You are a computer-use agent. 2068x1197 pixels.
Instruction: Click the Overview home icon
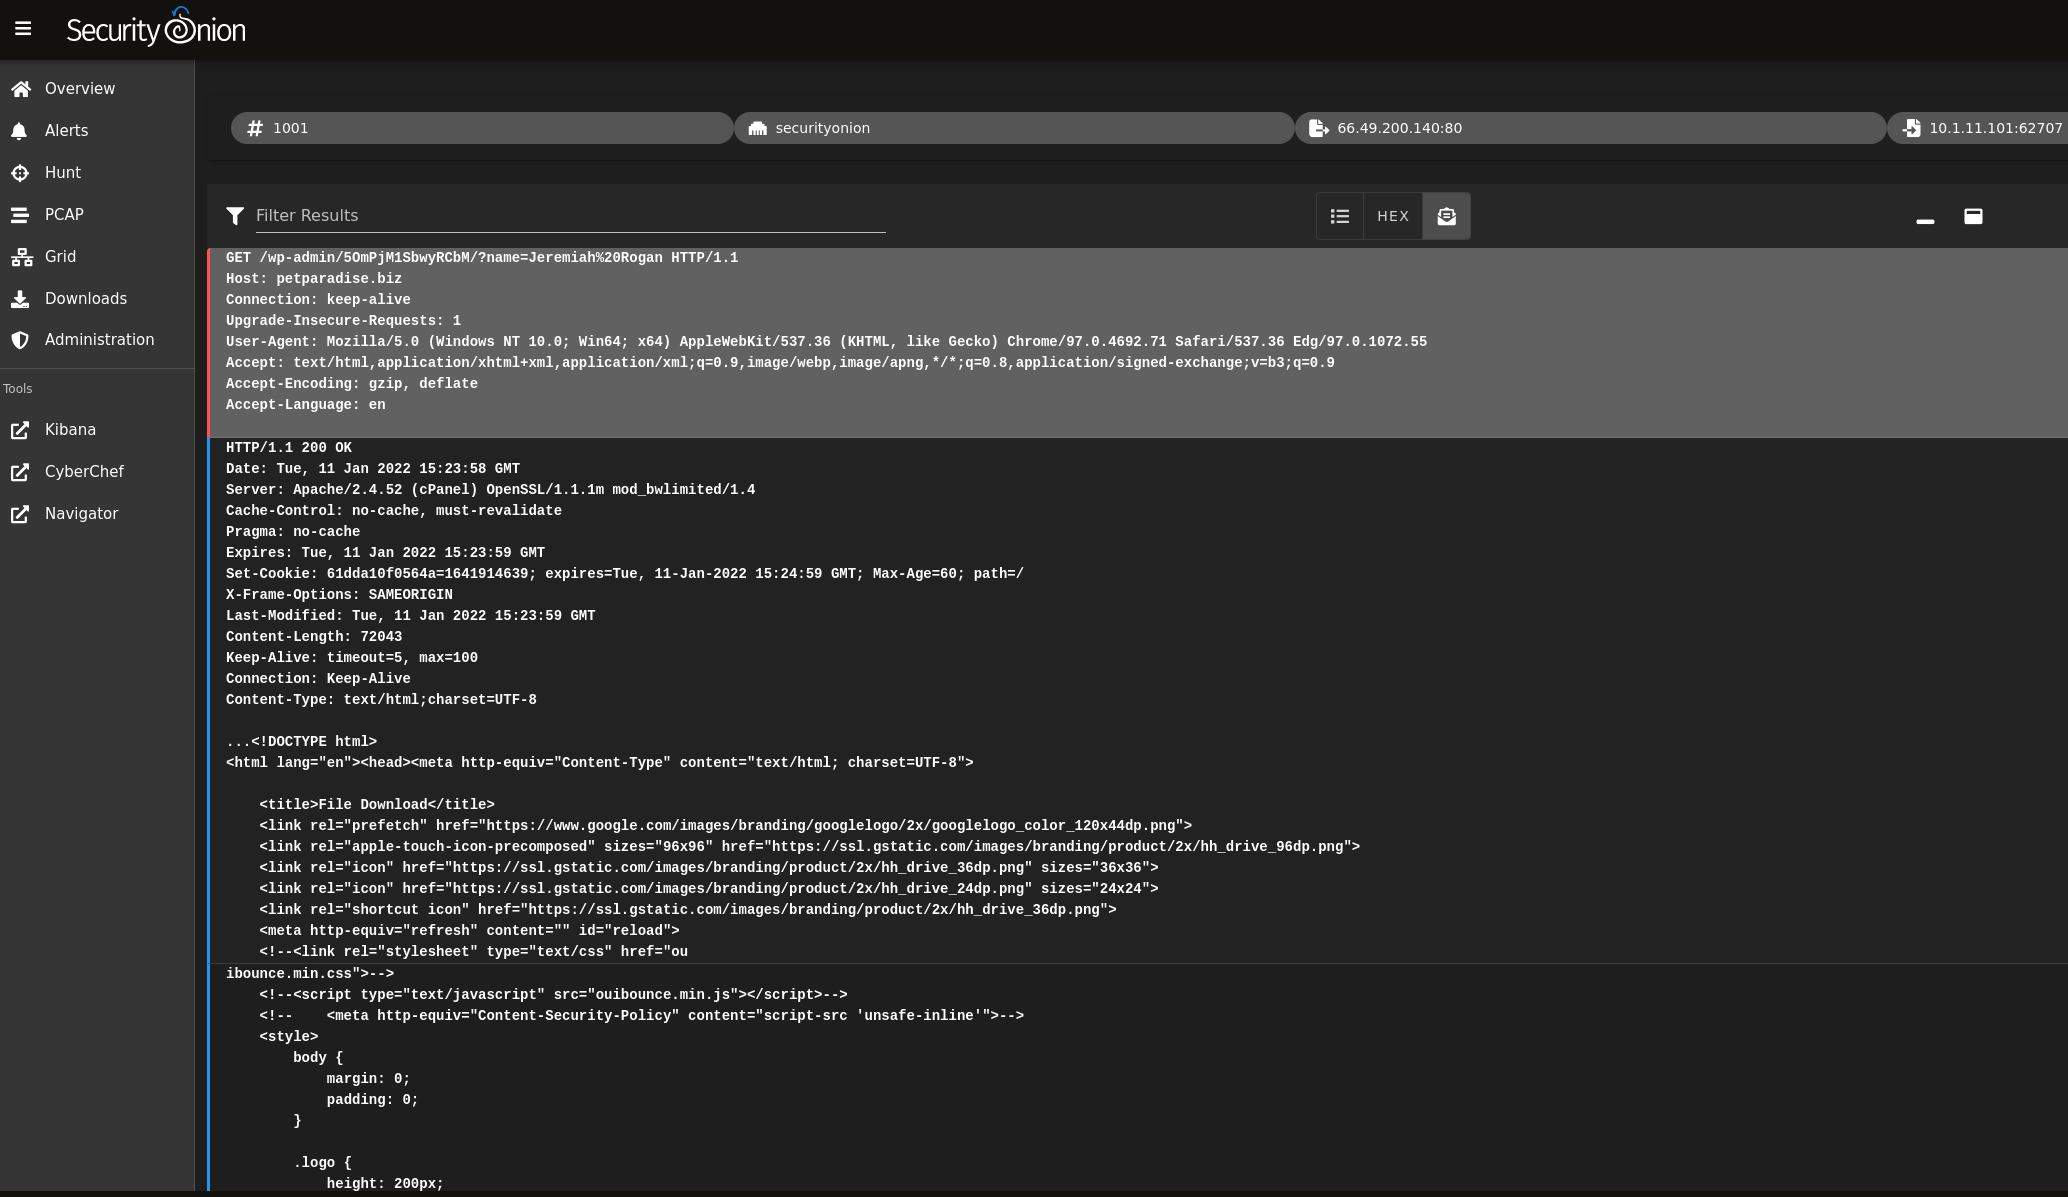pyautogui.click(x=21, y=89)
